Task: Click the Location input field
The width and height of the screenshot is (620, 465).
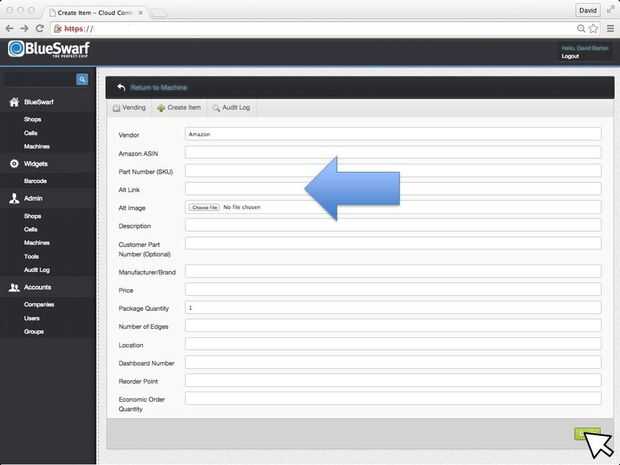Action: point(393,344)
